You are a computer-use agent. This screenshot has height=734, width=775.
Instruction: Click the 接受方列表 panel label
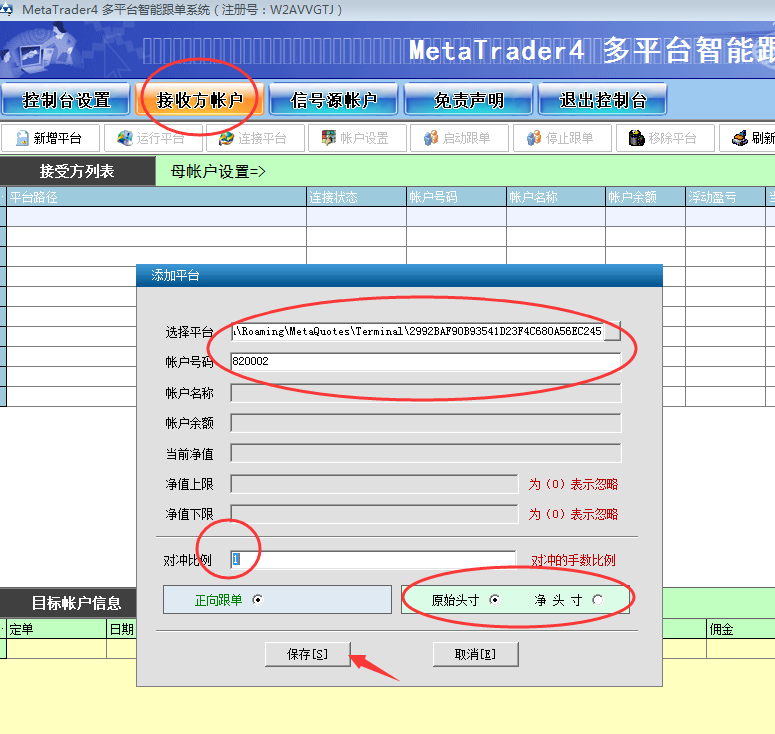tap(77, 171)
